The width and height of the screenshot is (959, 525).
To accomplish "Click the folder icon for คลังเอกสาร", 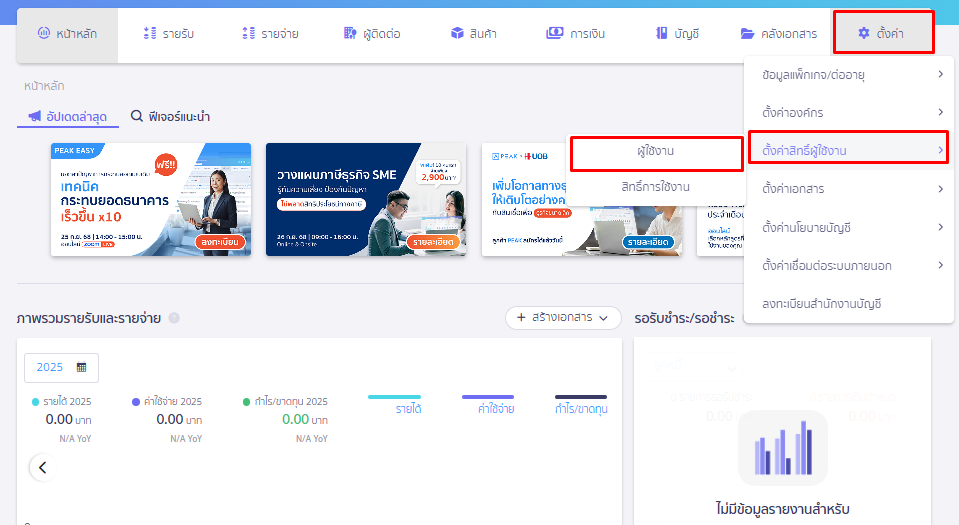I will point(747,34).
